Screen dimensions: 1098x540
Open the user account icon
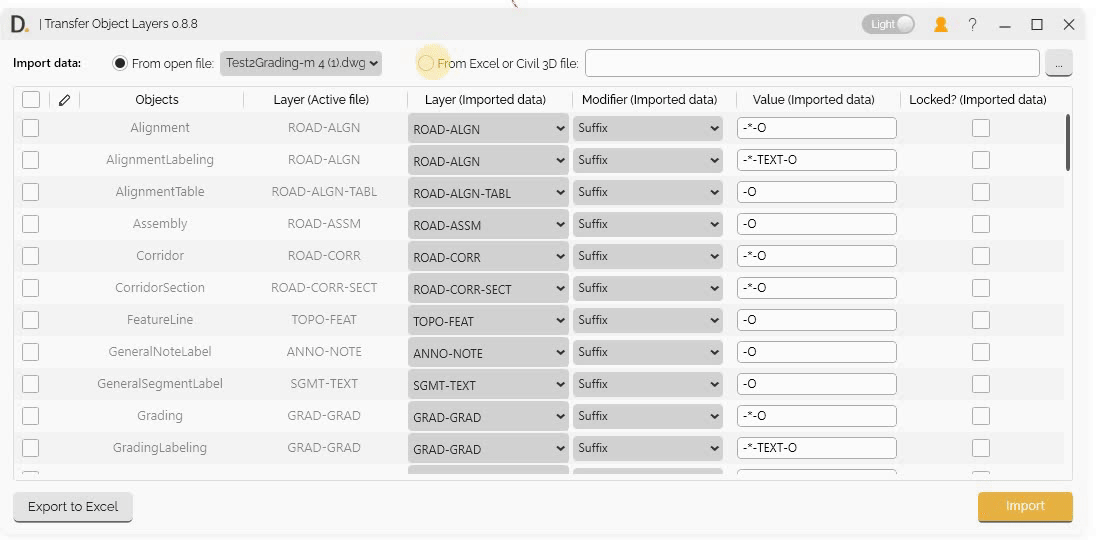(940, 25)
